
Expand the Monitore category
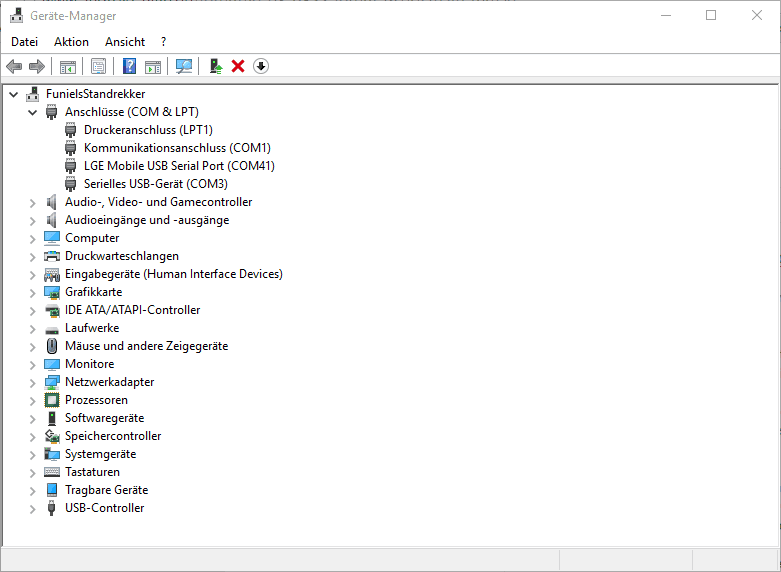pos(33,365)
